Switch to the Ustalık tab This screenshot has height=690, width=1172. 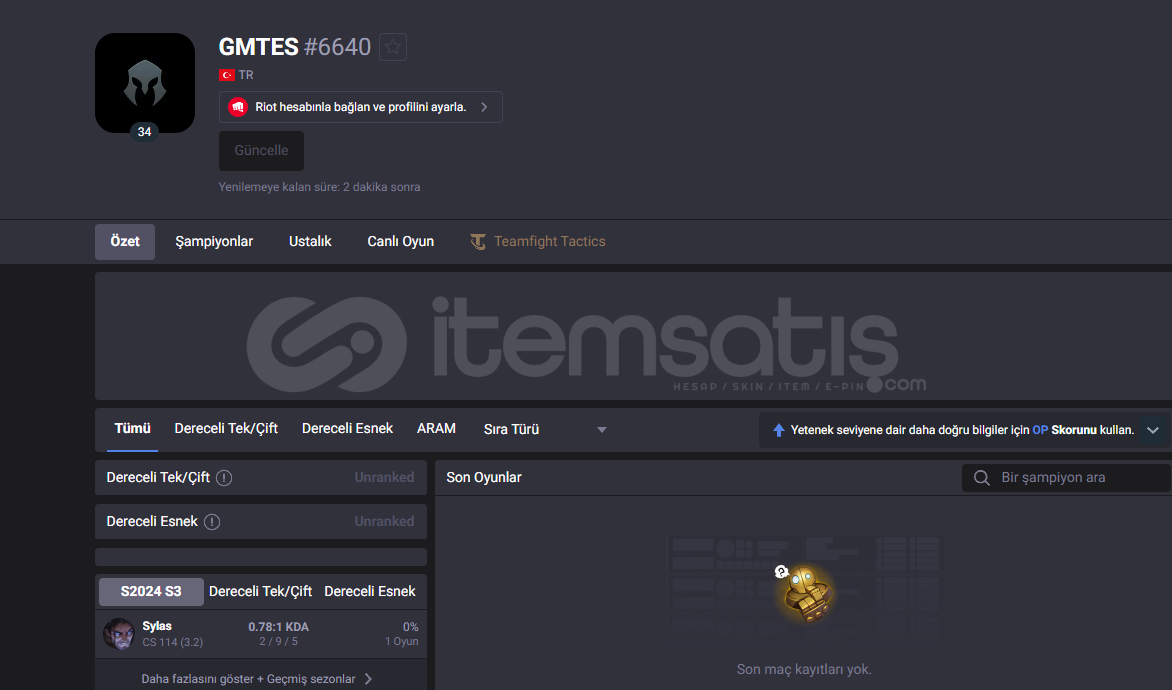tap(310, 241)
